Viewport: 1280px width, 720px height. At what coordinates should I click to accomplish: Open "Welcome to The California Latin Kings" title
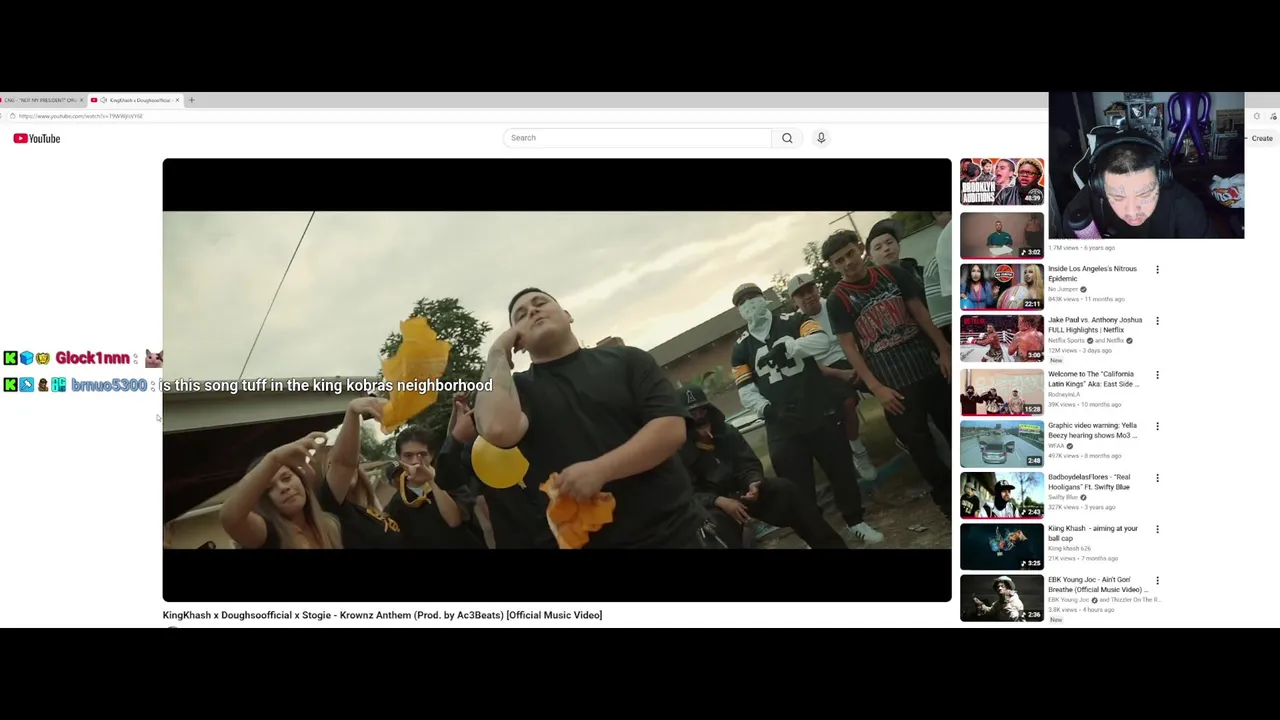[x=1094, y=379]
